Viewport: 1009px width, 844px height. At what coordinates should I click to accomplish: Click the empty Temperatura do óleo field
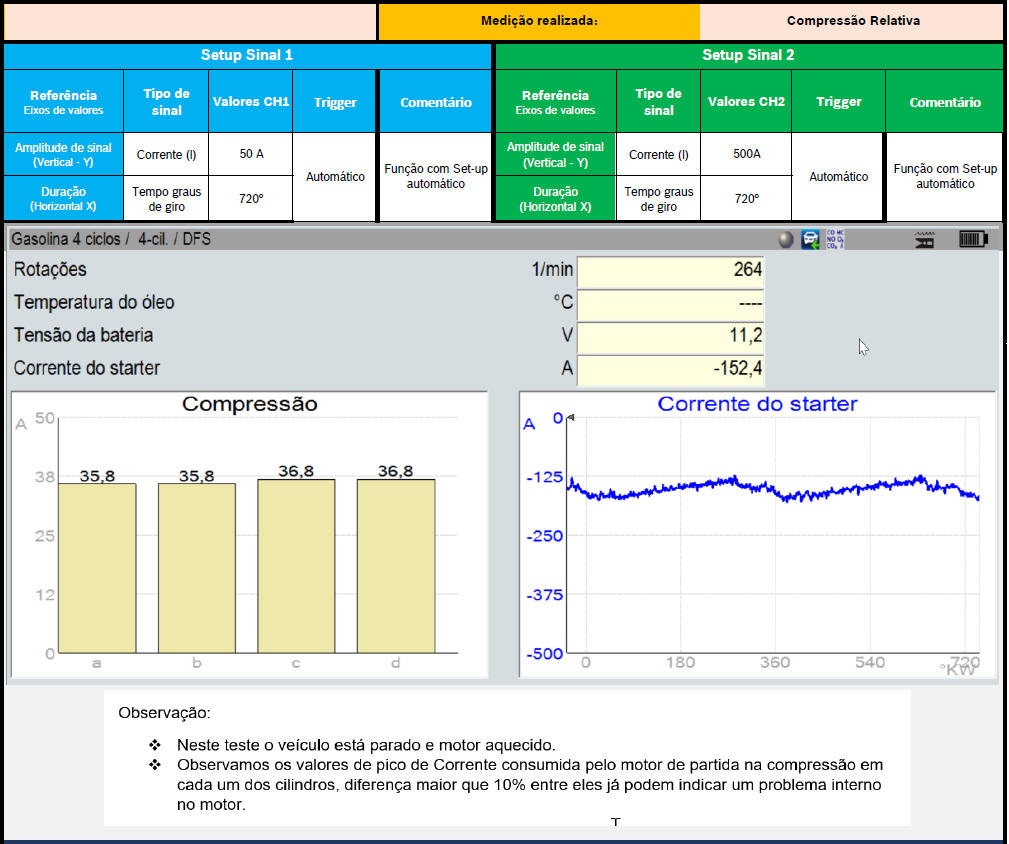coord(672,303)
